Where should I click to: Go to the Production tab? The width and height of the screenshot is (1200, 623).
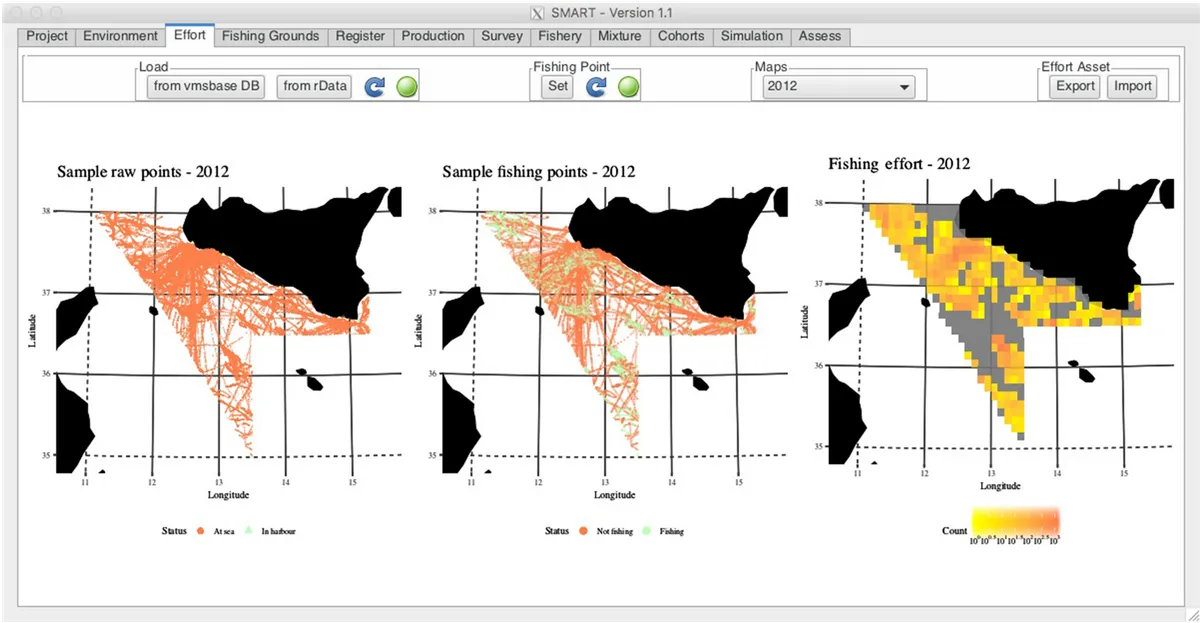click(433, 36)
